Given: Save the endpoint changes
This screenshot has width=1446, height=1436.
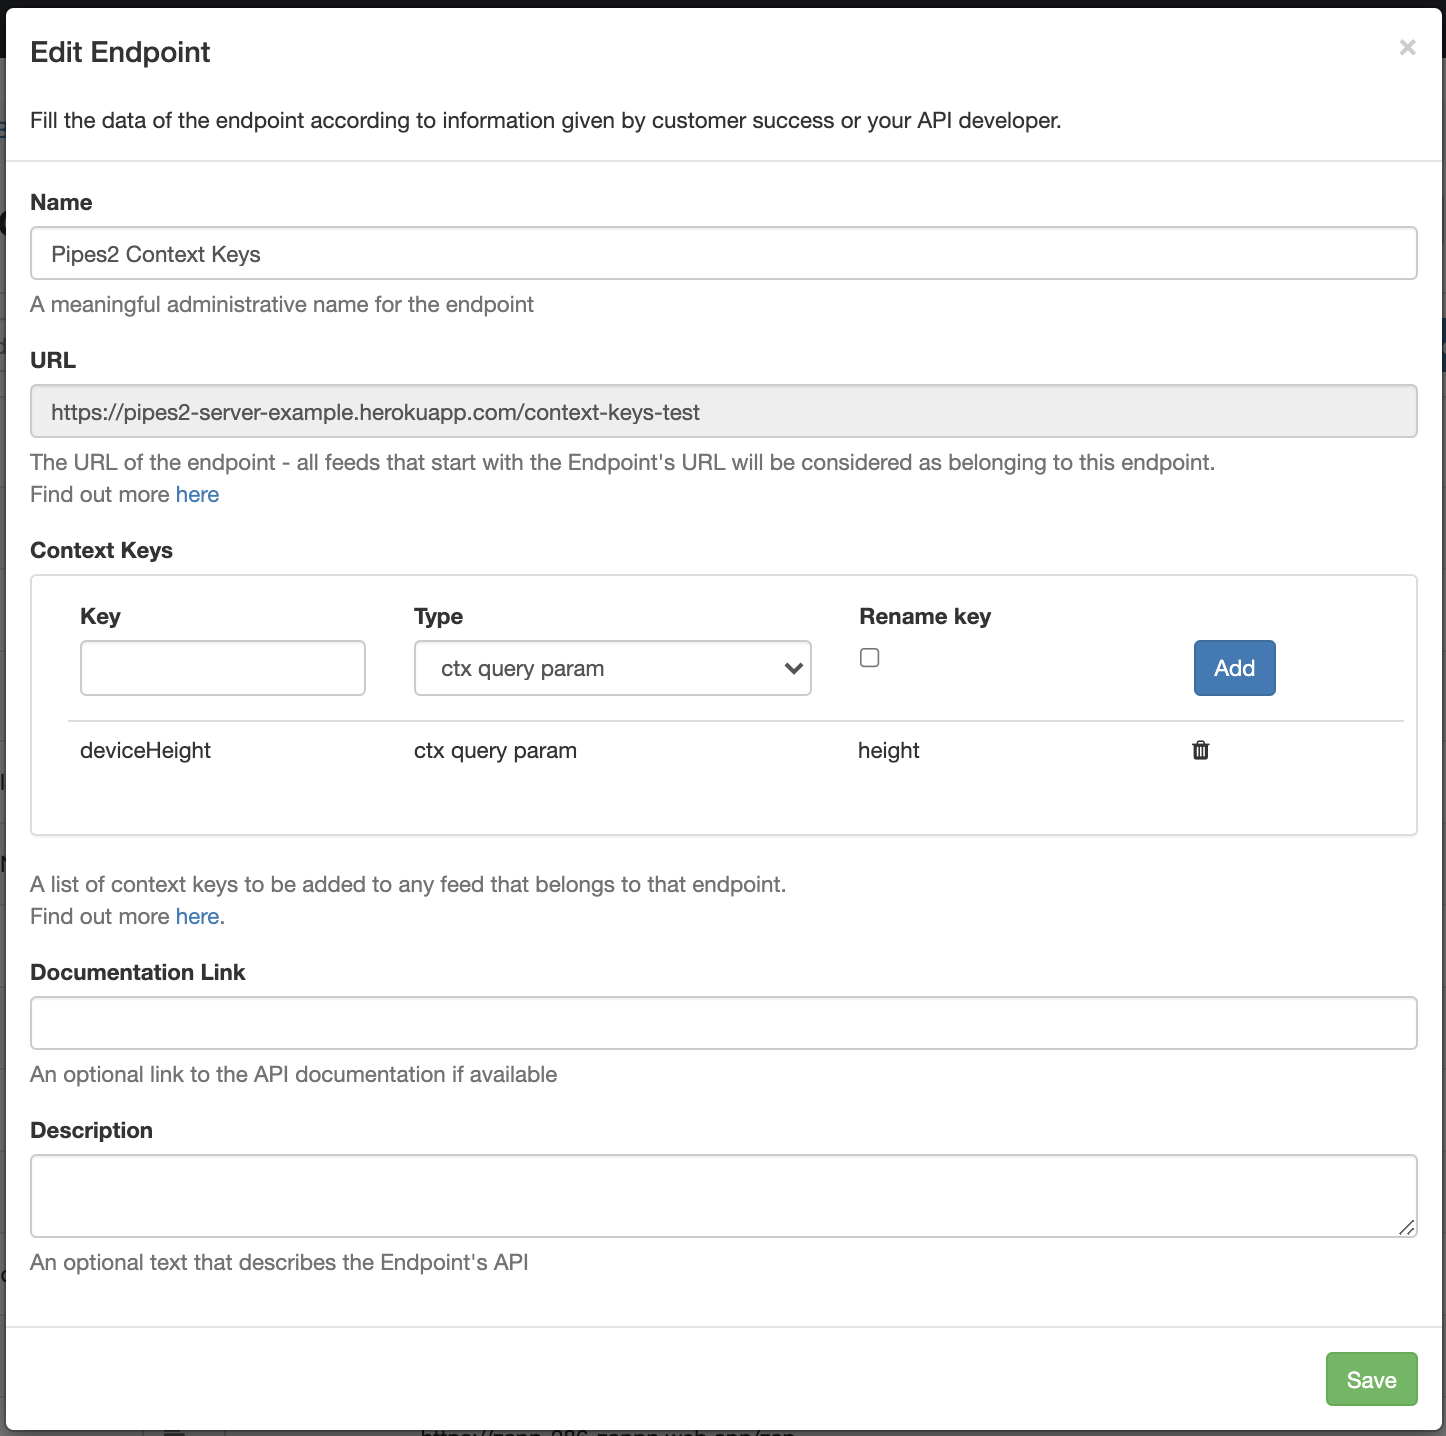Looking at the screenshot, I should pos(1371,1379).
